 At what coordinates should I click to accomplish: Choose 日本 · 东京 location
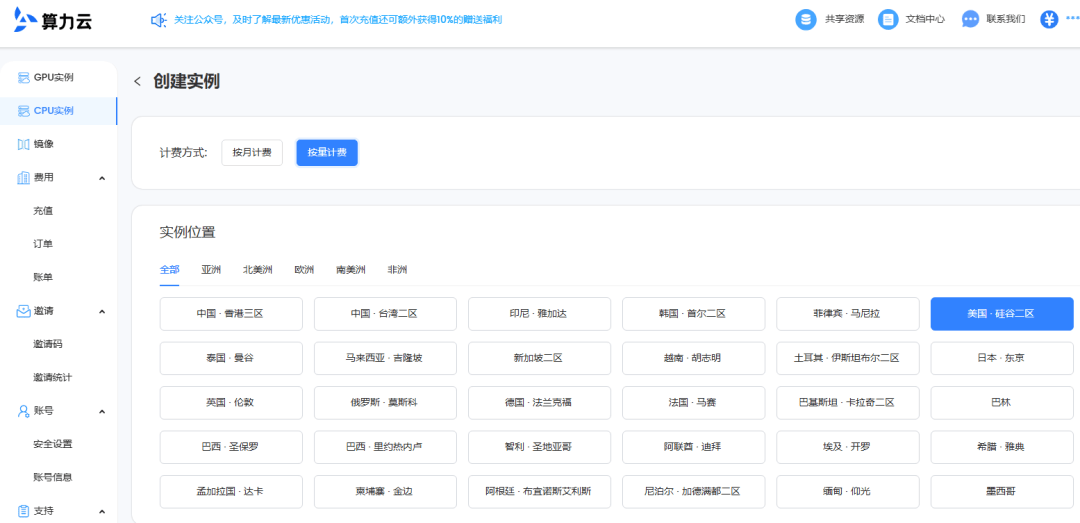tap(1002, 358)
